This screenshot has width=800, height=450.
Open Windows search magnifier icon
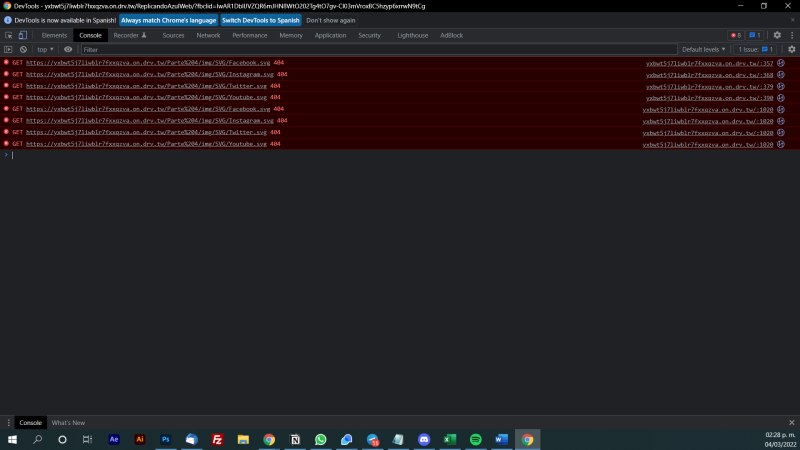(37, 439)
